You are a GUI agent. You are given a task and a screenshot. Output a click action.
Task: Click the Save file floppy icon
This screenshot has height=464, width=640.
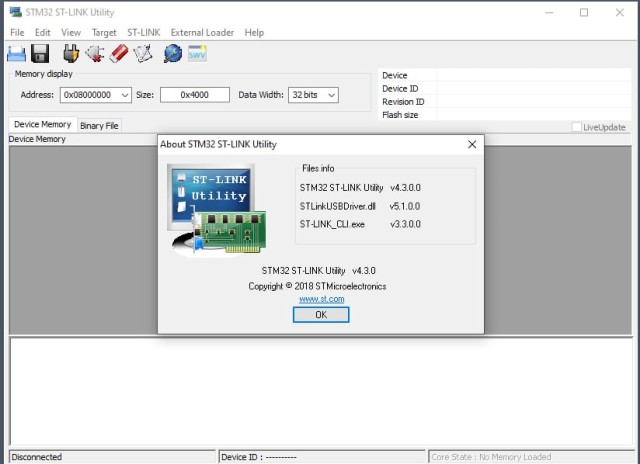[40, 54]
